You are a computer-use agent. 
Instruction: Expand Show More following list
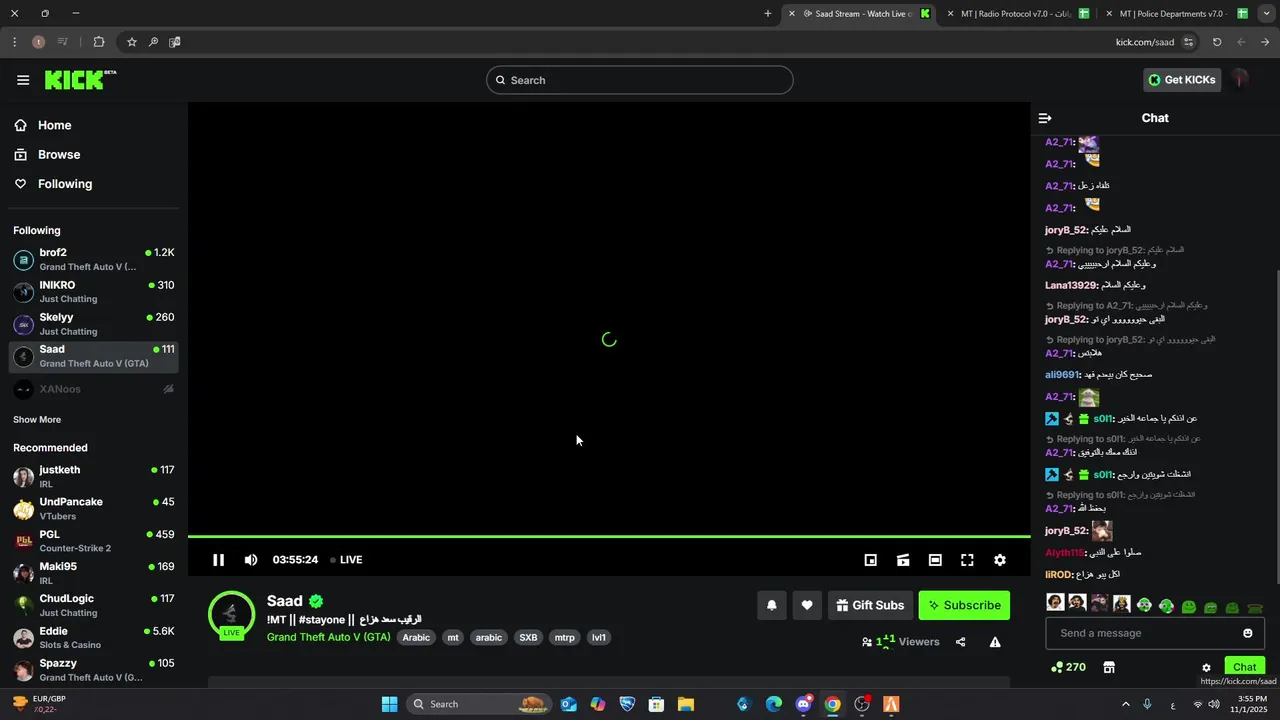pyautogui.click(x=37, y=420)
